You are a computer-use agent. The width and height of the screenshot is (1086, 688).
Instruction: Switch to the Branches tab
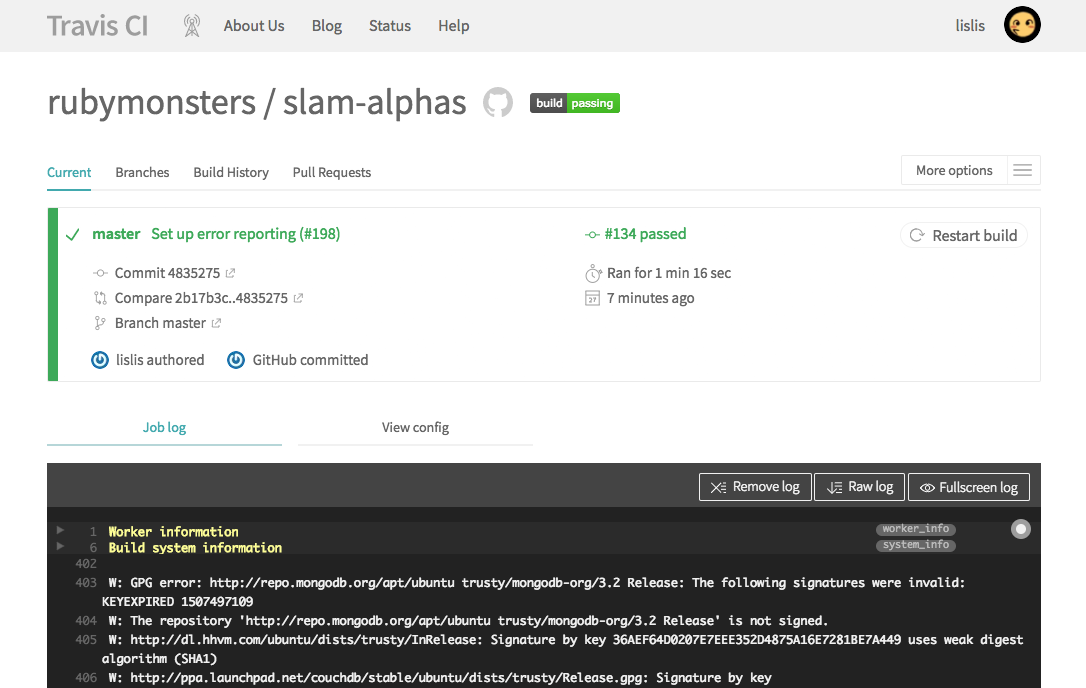point(142,173)
